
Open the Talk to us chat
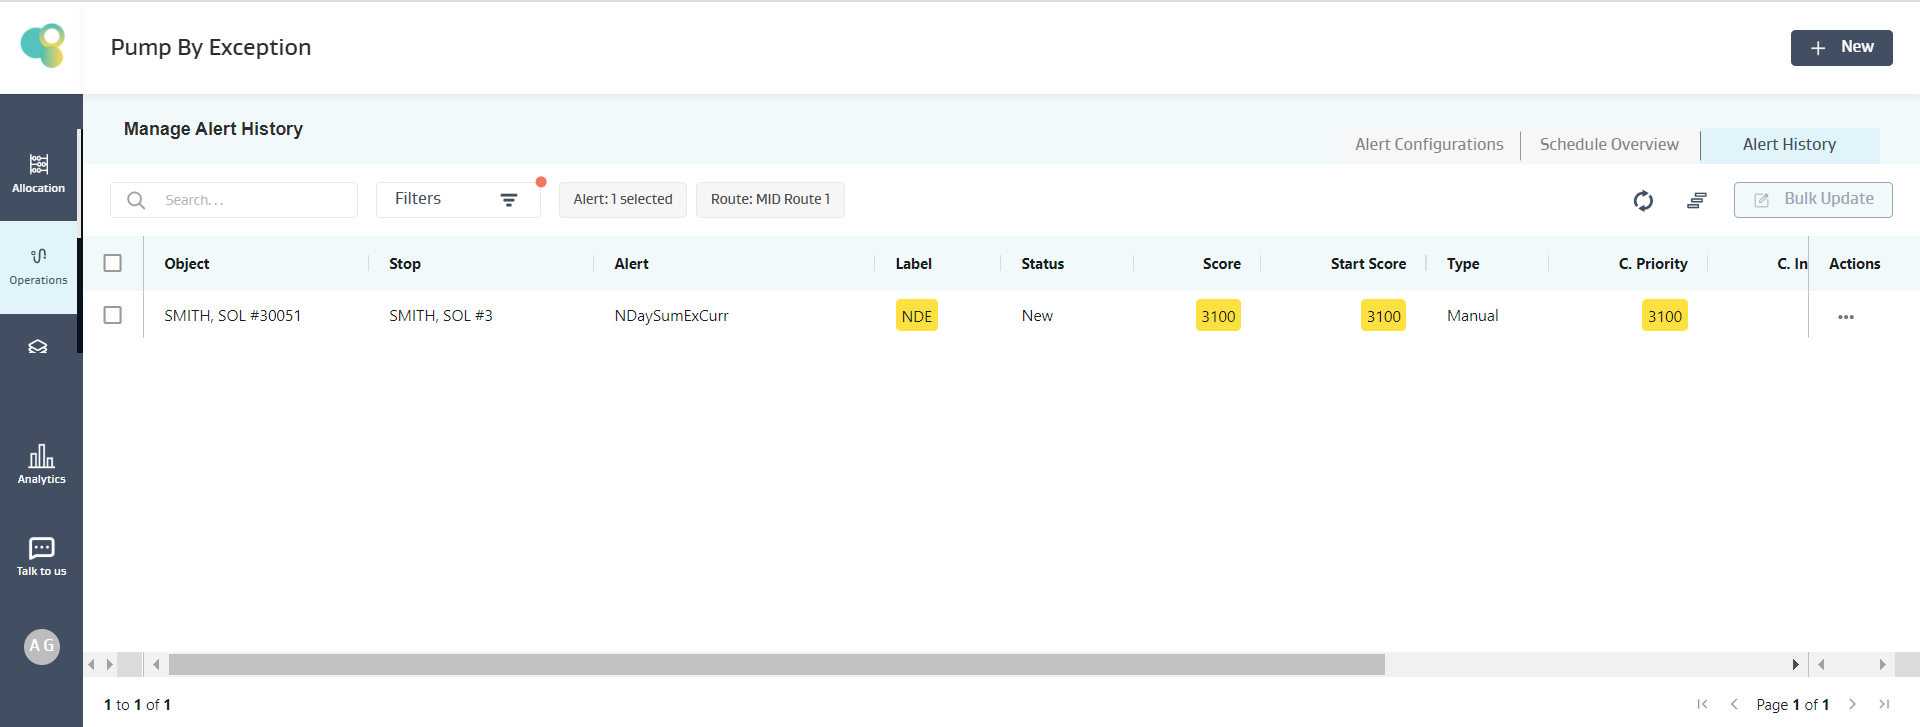[x=41, y=556]
